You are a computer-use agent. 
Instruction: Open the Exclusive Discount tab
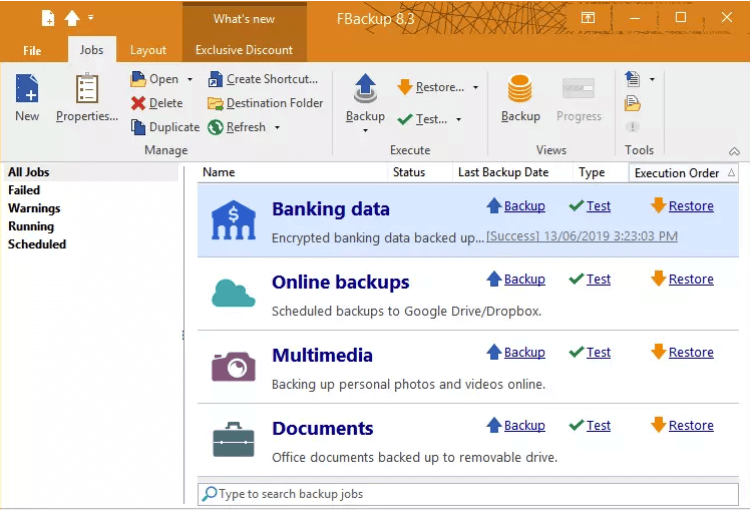click(244, 50)
